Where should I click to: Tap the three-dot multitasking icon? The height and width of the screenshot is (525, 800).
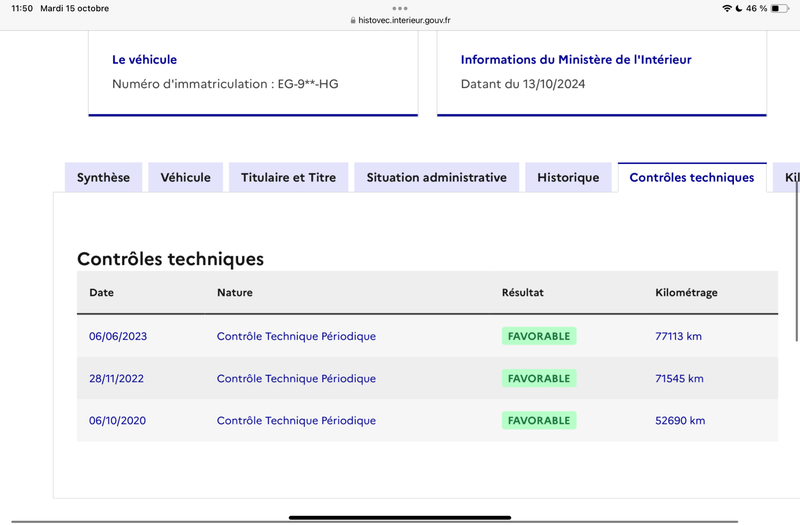[x=399, y=8]
